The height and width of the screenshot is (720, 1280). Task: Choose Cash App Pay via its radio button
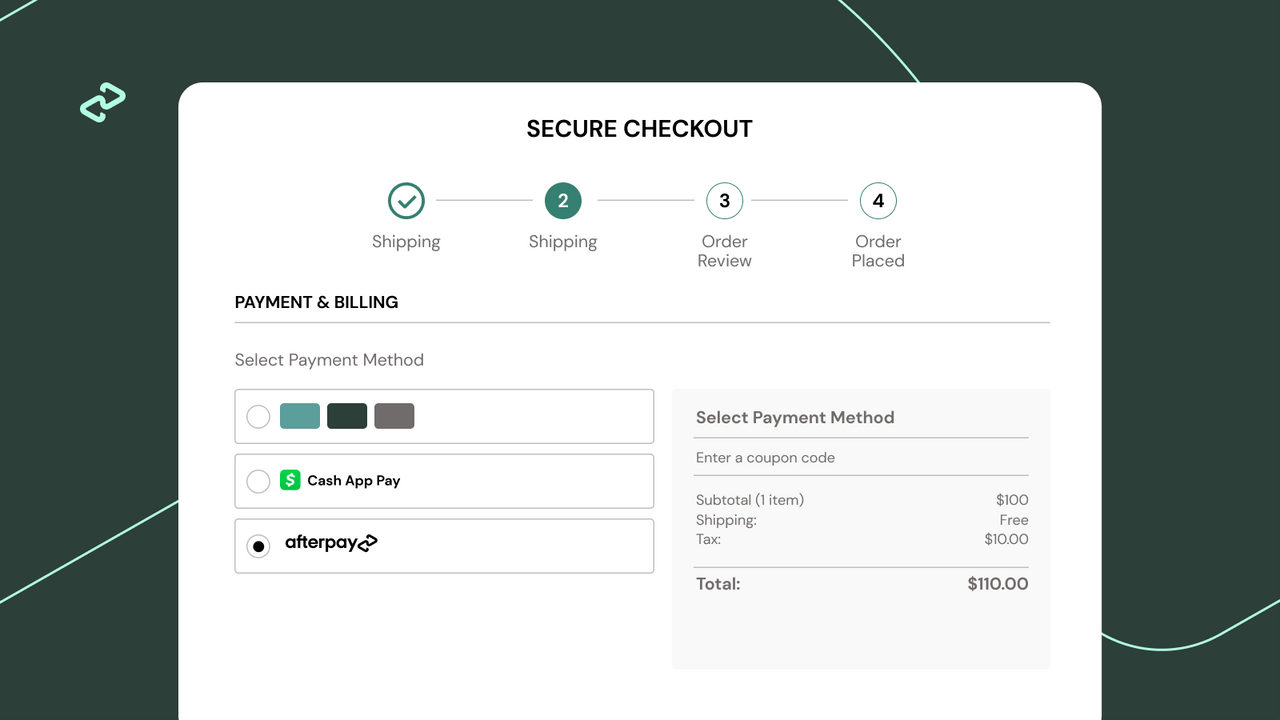tap(257, 480)
